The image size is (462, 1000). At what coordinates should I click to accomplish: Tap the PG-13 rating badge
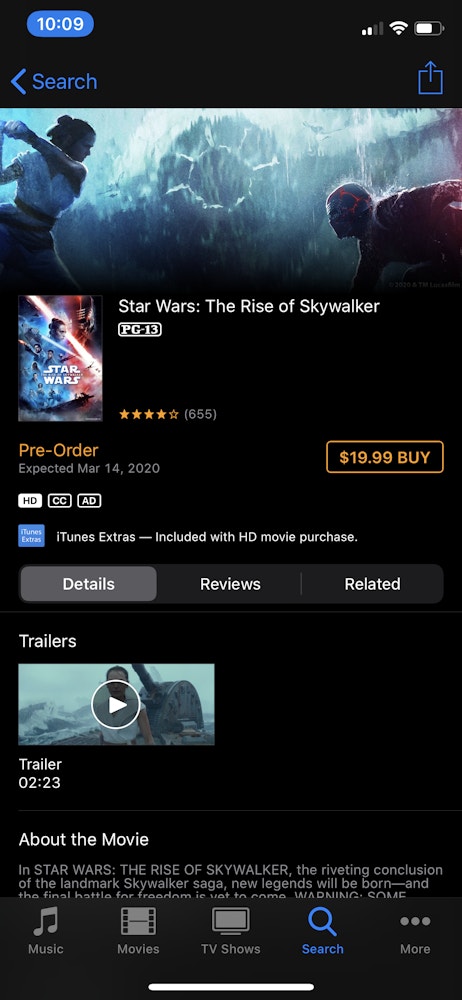point(140,329)
